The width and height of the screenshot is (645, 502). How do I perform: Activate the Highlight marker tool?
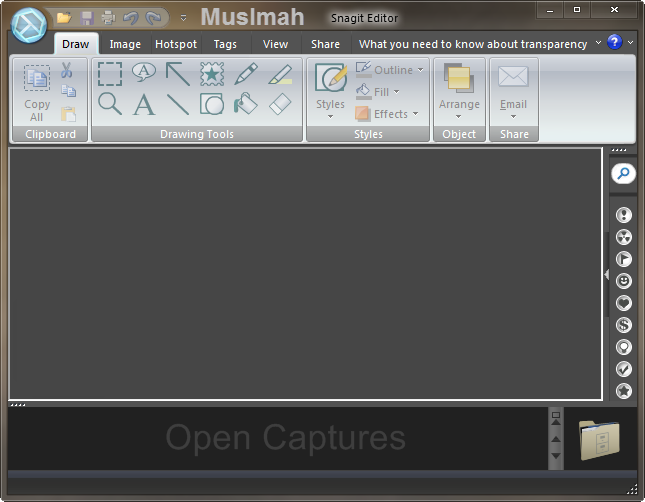[x=280, y=73]
